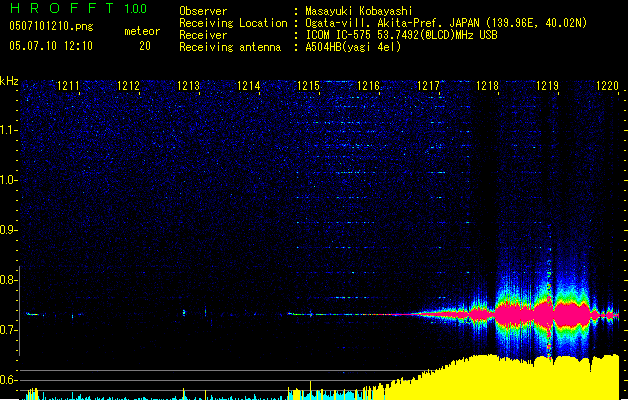Click the kHz axis unit label
The image size is (629, 400).
pos(9,81)
